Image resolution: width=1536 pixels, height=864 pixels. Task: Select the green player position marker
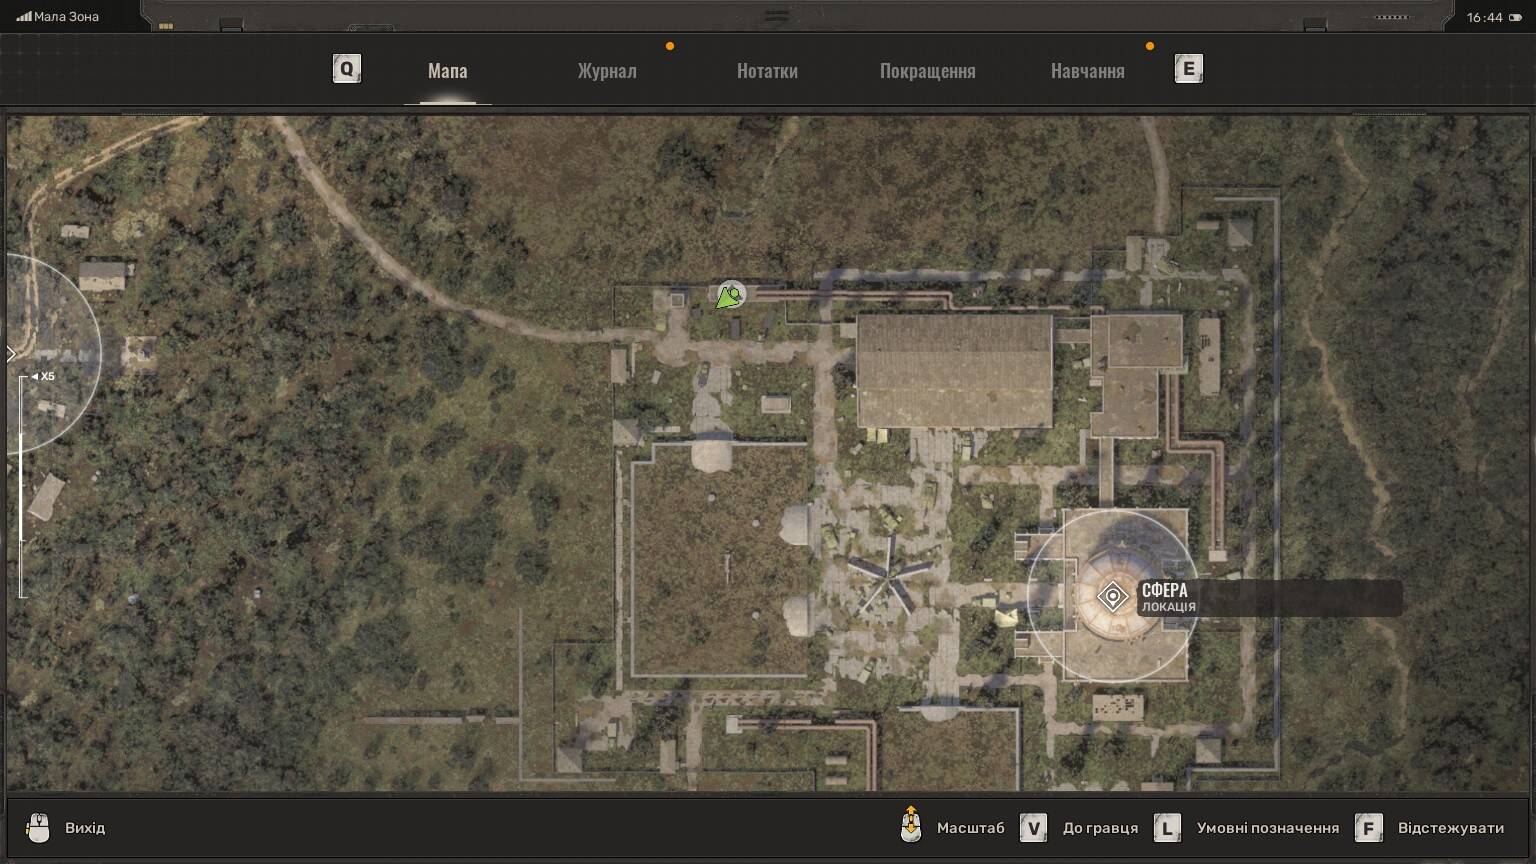[x=730, y=296]
